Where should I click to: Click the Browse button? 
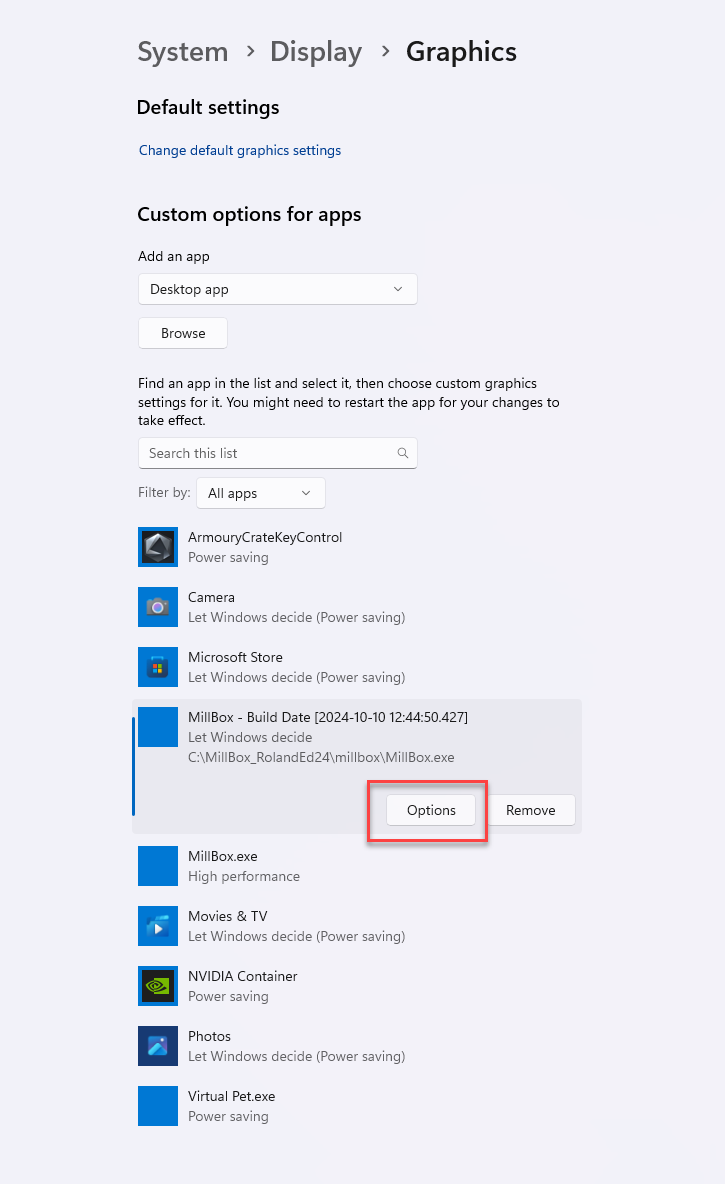tap(183, 333)
